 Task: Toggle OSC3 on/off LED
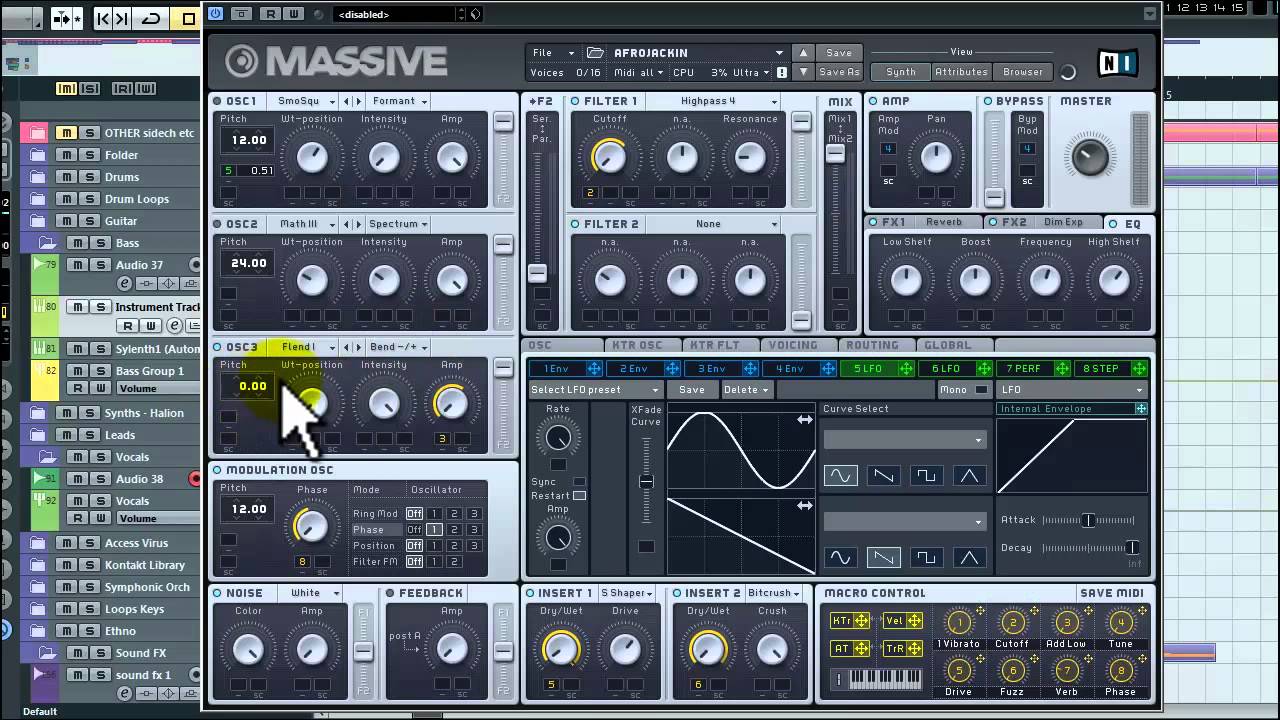click(x=217, y=347)
